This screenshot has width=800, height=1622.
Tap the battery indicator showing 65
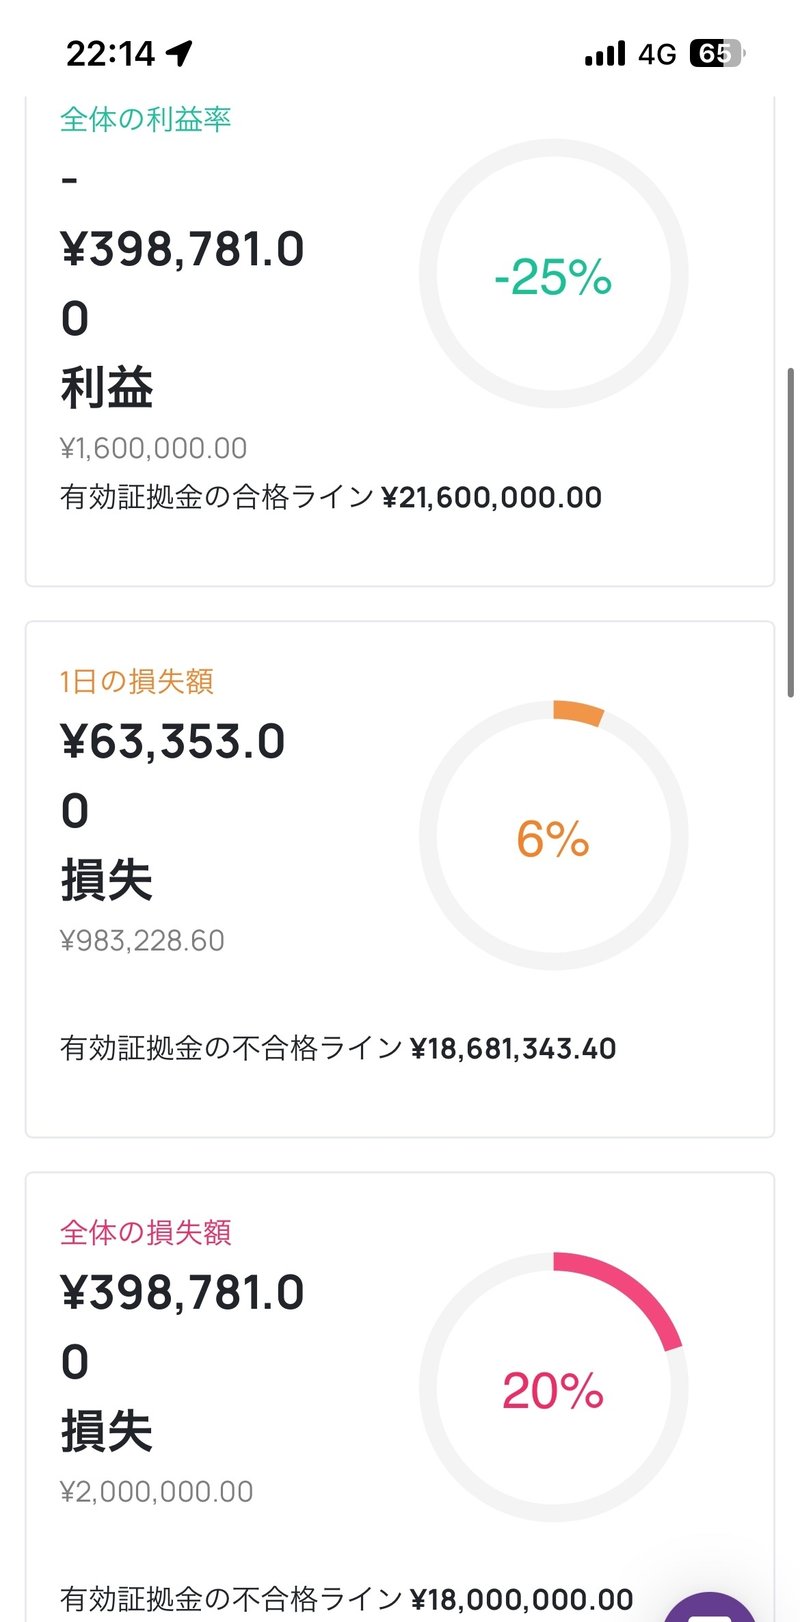point(716,54)
